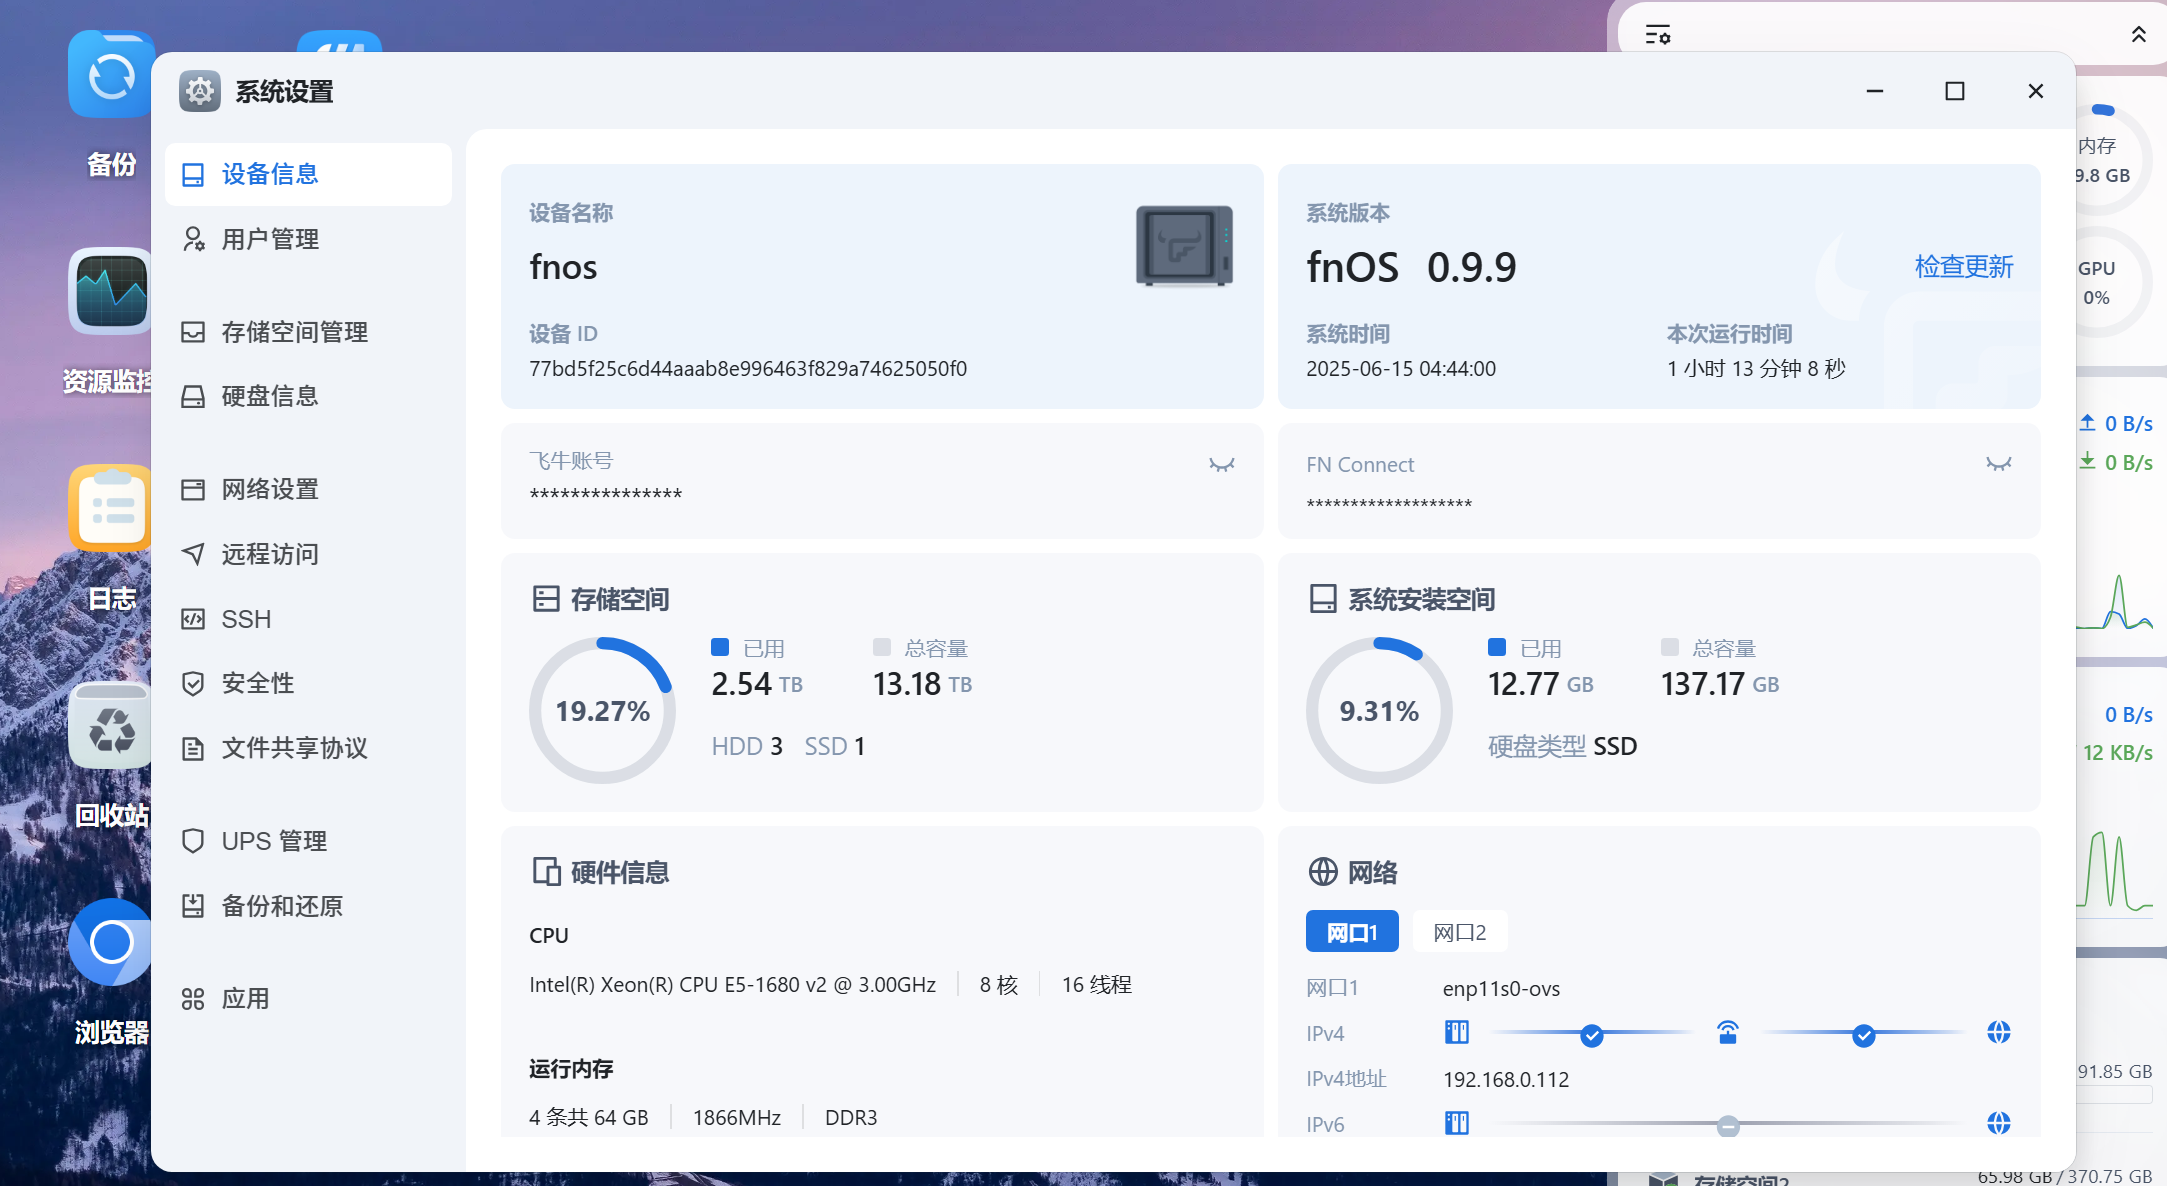This screenshot has height=1186, width=2167.
Task: Reveal the hidden 飞牛账号 value
Action: pos(1221,465)
